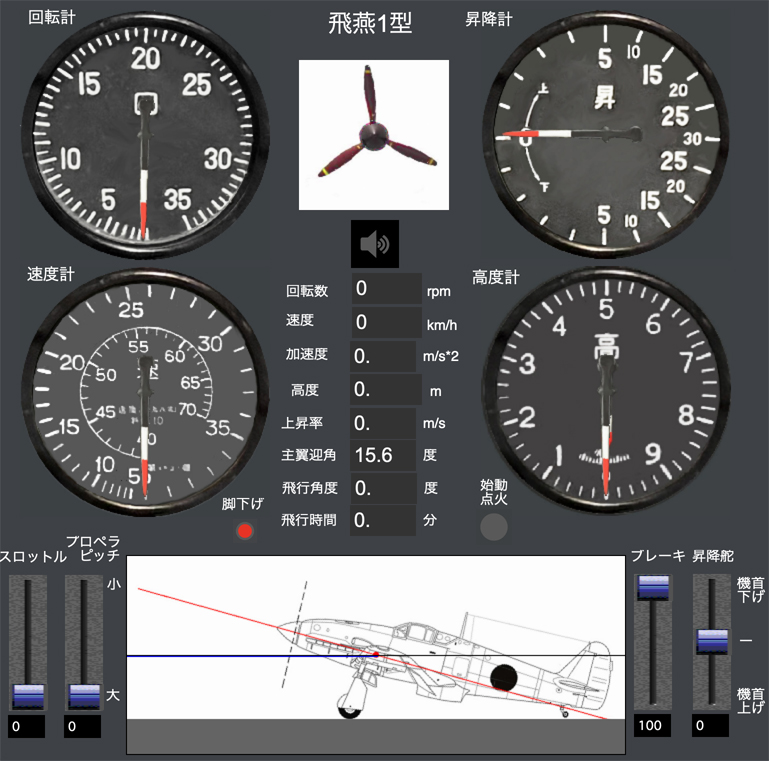Screen dimensions: 769x761
Task: Click the 昇降計 climb rate gauge
Action: tap(604, 134)
